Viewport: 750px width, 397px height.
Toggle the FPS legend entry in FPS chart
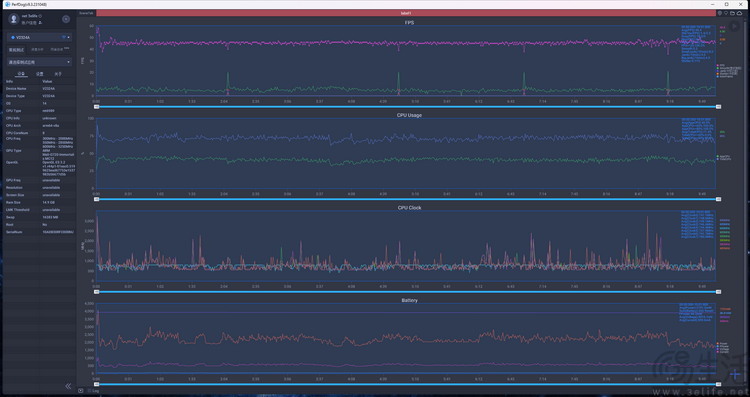click(720, 65)
